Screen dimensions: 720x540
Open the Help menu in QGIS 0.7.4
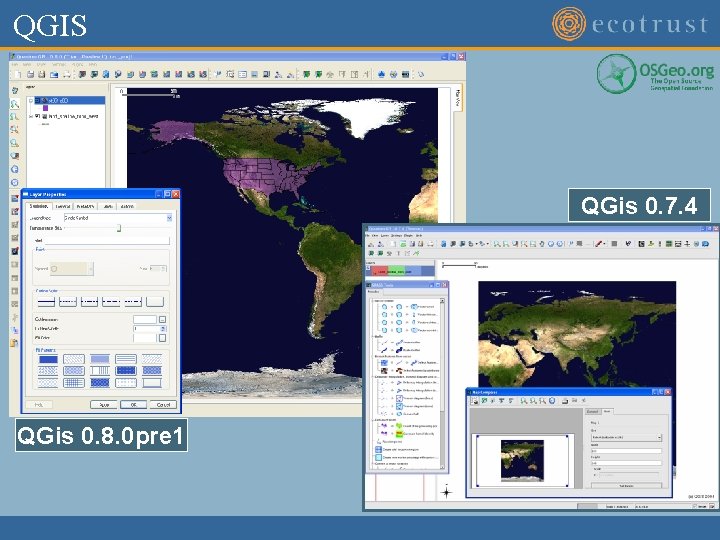point(419,236)
